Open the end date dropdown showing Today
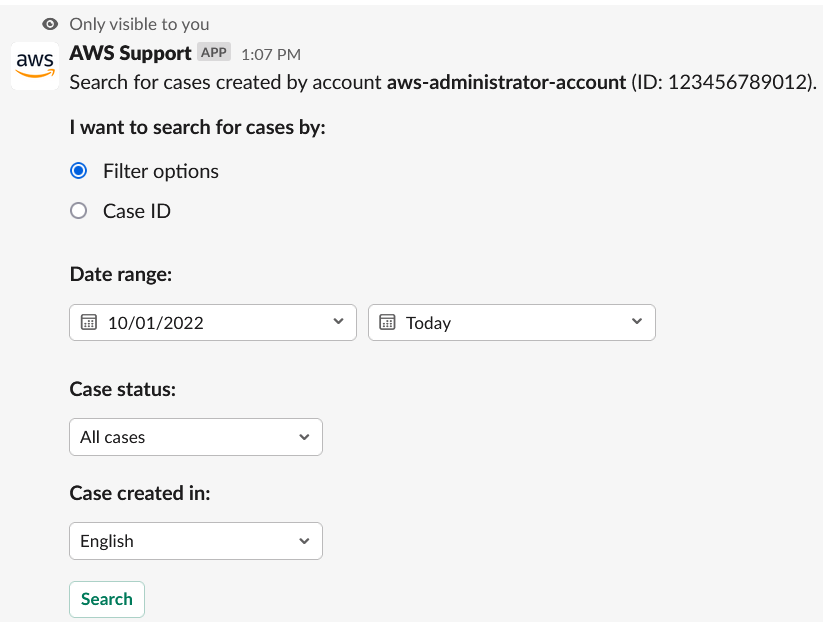 click(x=511, y=322)
